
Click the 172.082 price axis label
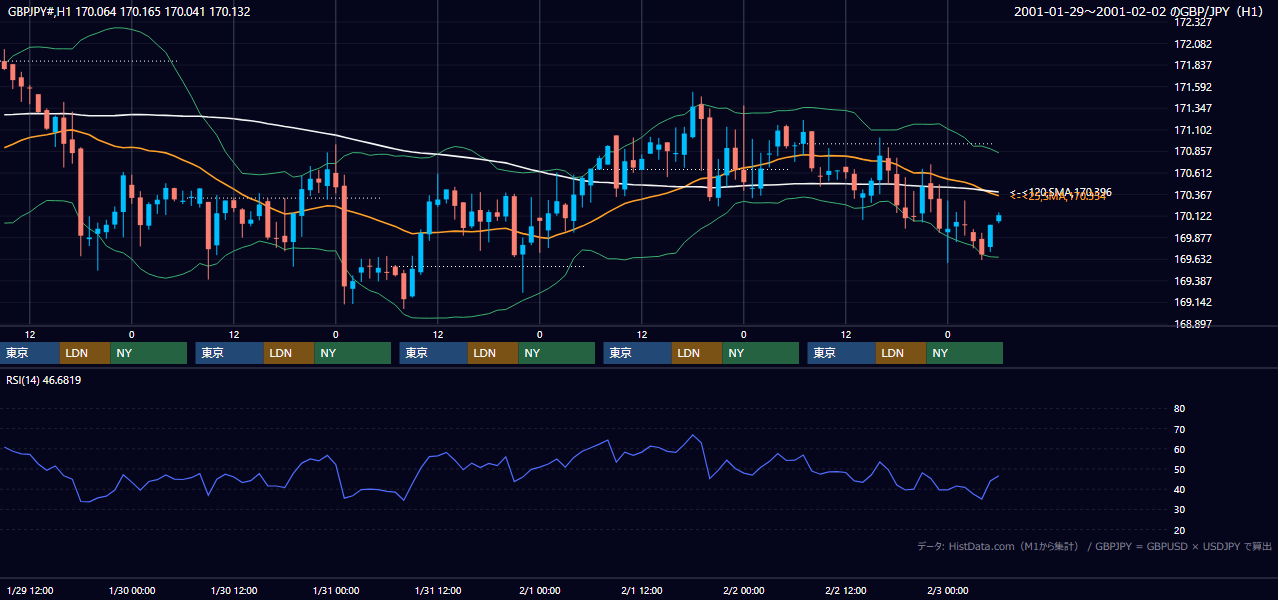[1194, 44]
